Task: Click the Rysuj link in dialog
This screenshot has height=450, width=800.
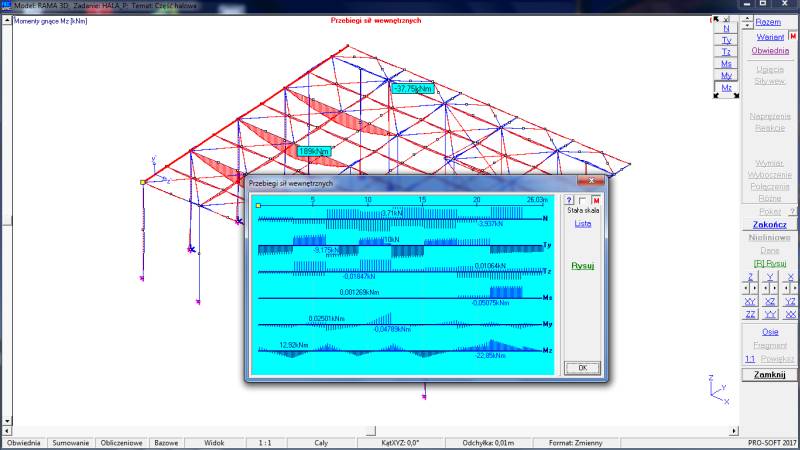Action: point(583,265)
